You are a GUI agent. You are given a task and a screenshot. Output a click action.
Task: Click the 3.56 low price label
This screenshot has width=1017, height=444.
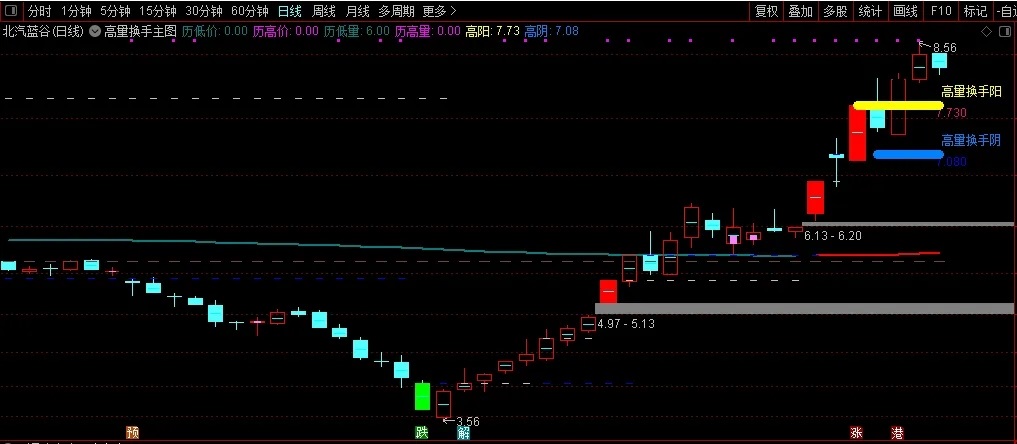pyautogui.click(x=468, y=421)
